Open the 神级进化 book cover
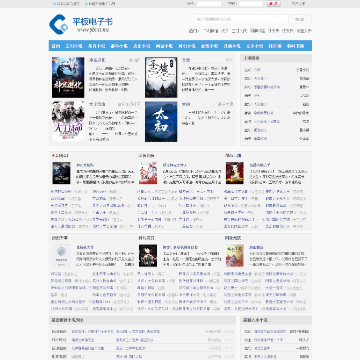This screenshot has width=360, height=360. 68,77
